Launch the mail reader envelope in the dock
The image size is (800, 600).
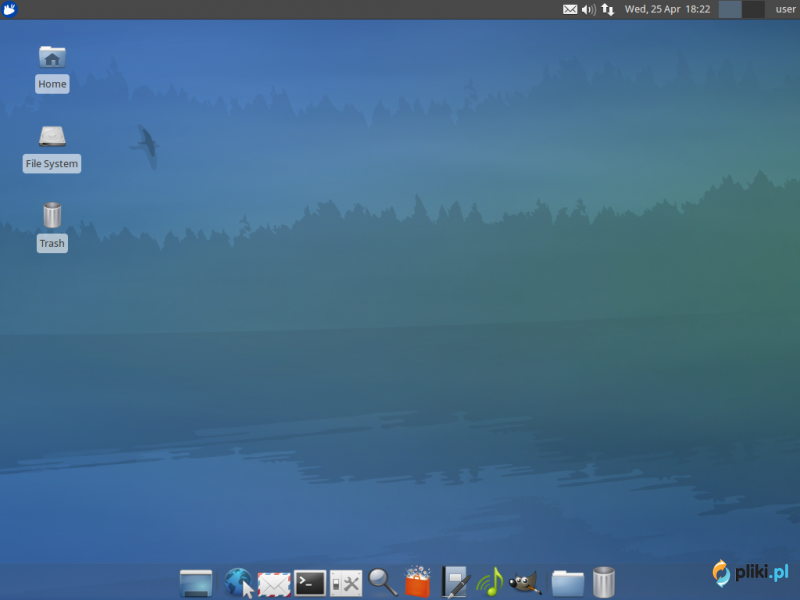point(274,584)
